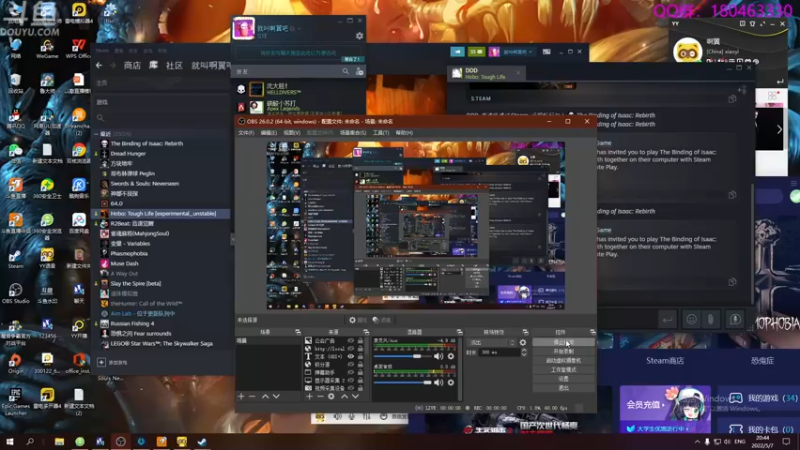Screen dimensions: 800x450
Task: Toggle visibility of 显示器采集 source
Action: (x=351, y=380)
